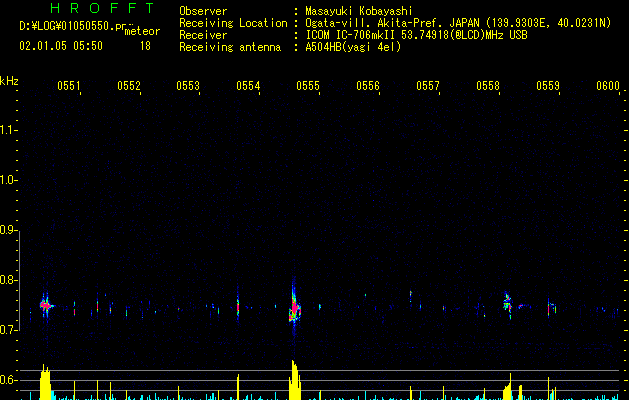Click the Ogata-vill. Akita-Pref. JAPAN location text
629x400 pixels.
[392, 23]
